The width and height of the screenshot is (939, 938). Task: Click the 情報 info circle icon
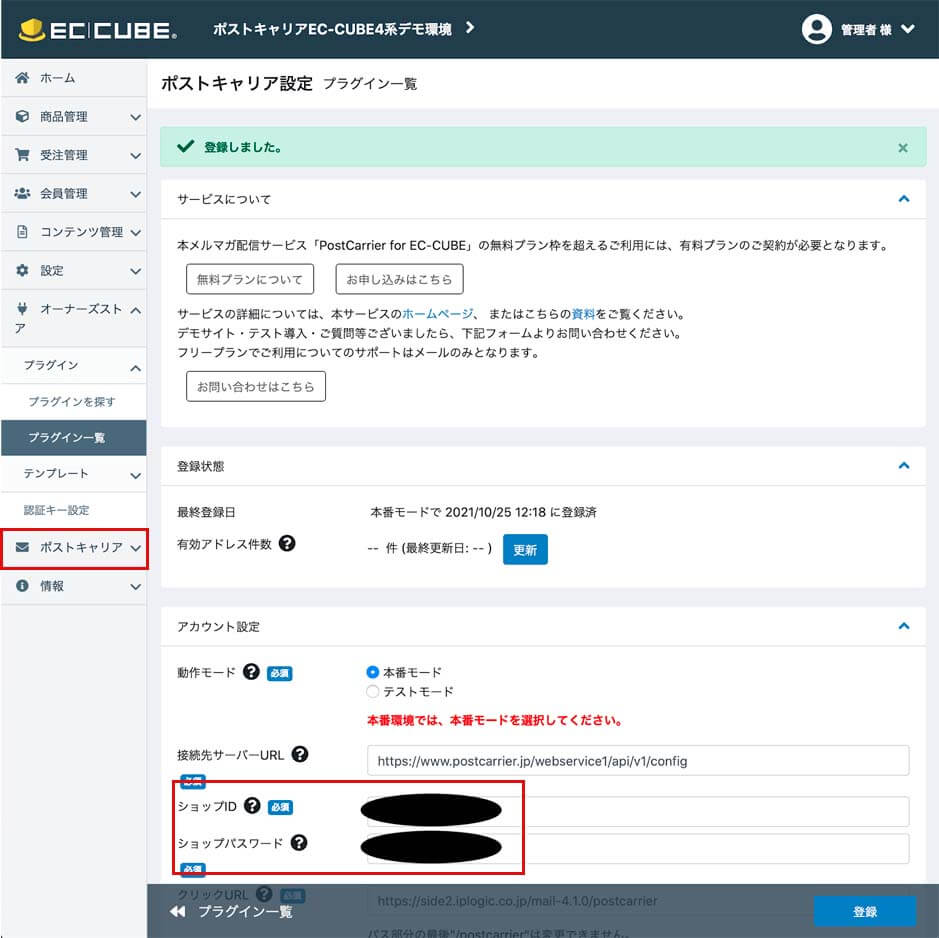(22, 586)
